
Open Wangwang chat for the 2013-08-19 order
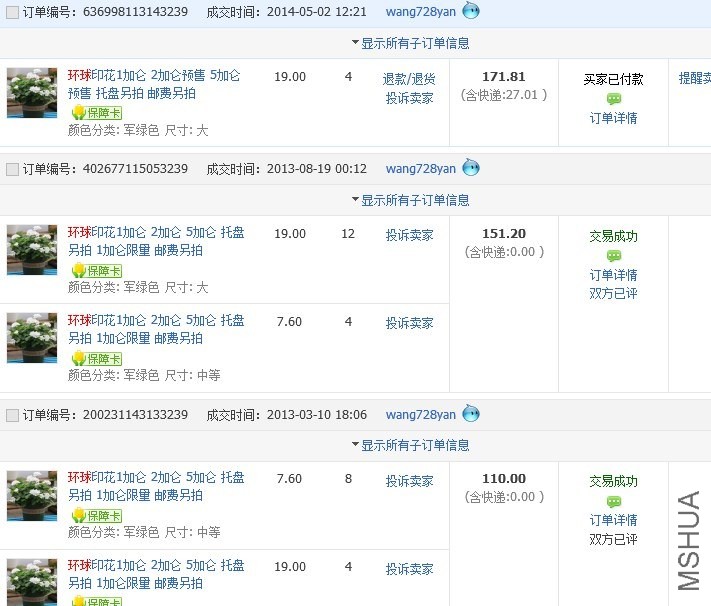471,168
